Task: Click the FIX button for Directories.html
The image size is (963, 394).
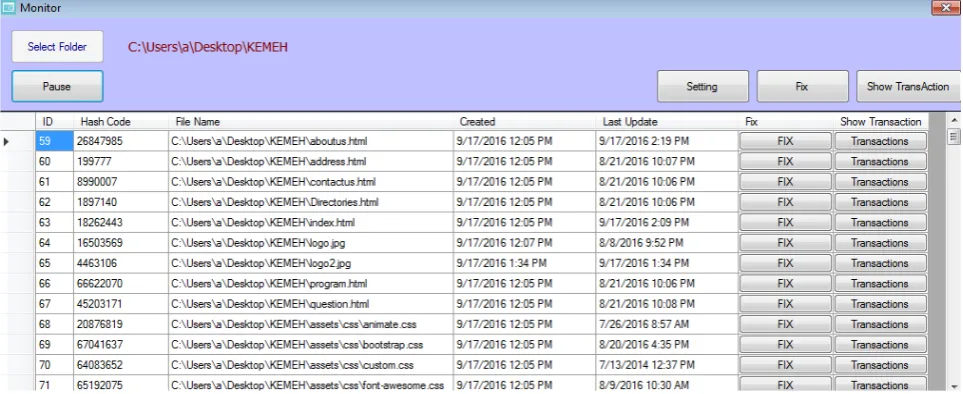Action: coord(786,202)
